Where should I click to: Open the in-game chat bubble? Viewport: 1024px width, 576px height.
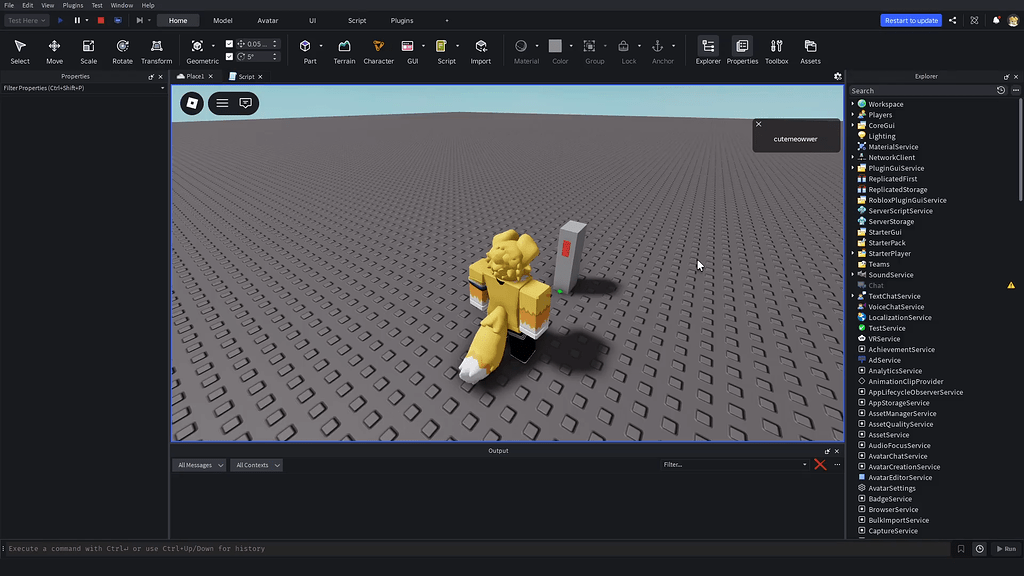point(246,103)
